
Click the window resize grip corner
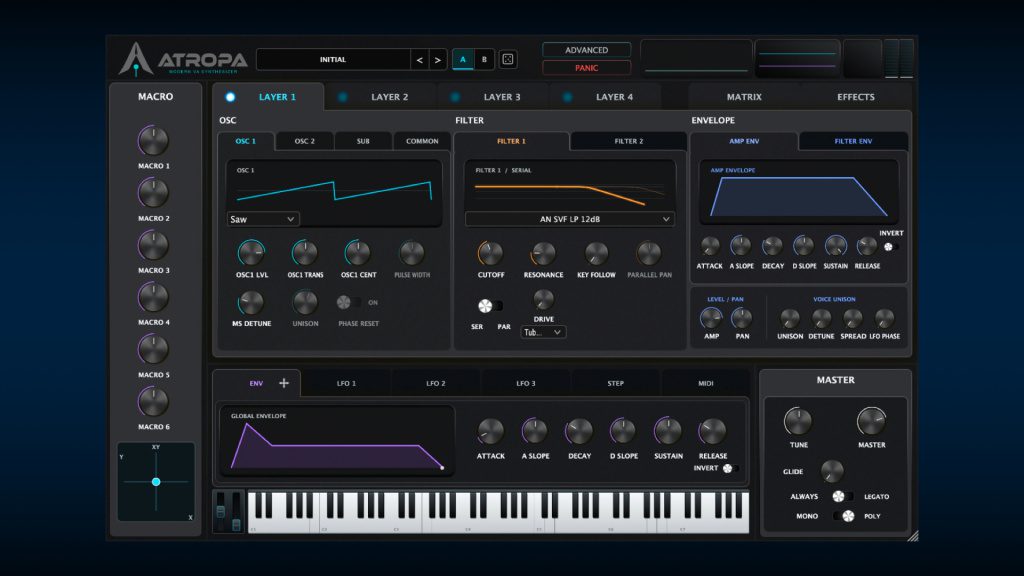pos(912,536)
